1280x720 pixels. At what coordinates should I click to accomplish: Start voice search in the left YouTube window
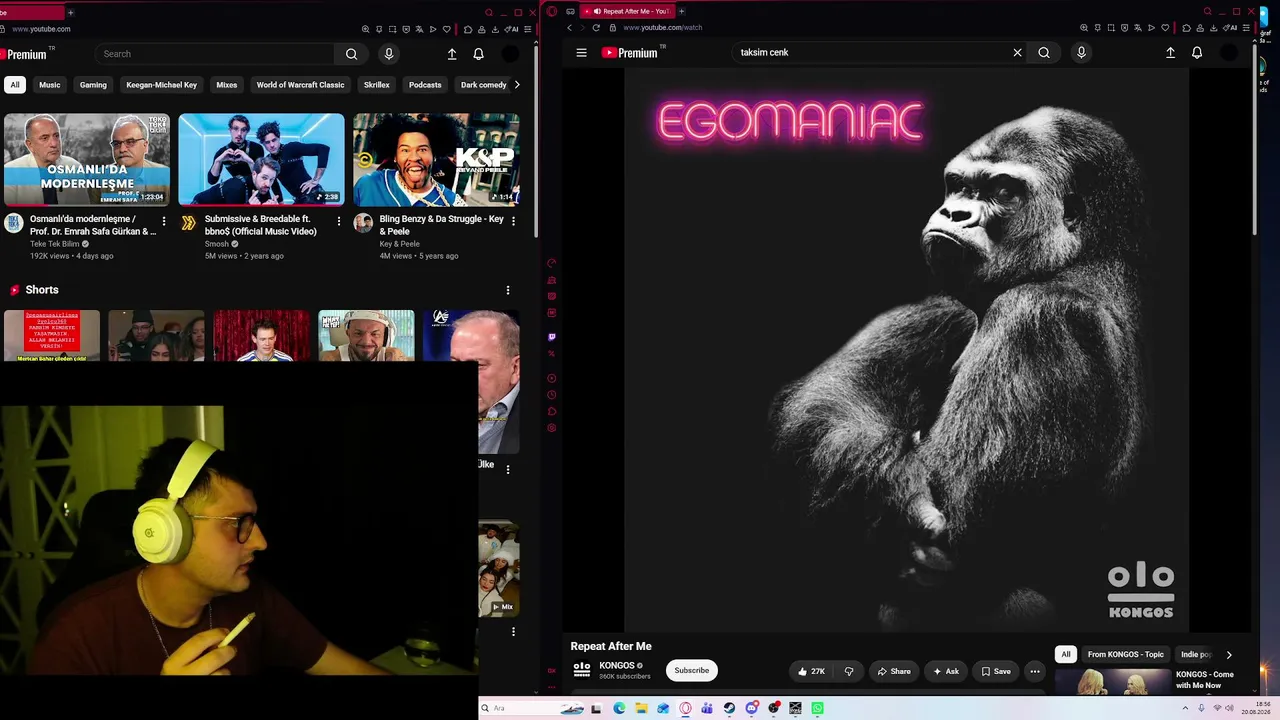[x=389, y=54]
